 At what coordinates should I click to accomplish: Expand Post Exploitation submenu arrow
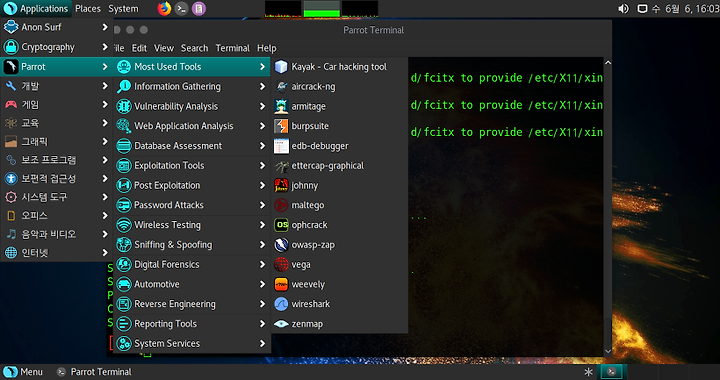coord(262,185)
